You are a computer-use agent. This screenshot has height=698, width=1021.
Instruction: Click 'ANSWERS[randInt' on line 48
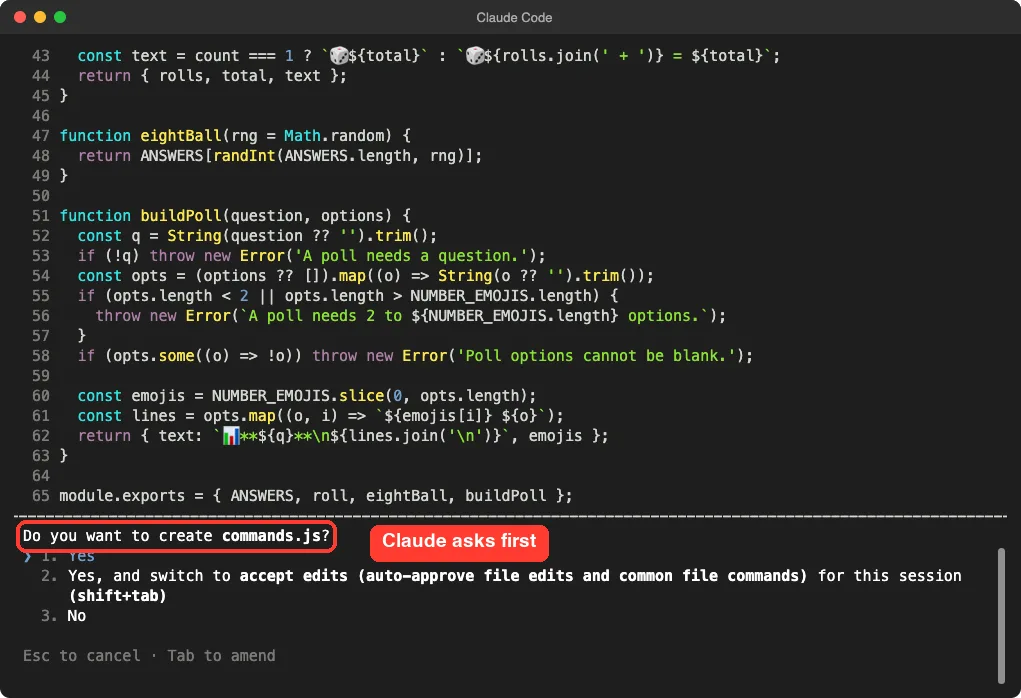tap(208, 156)
